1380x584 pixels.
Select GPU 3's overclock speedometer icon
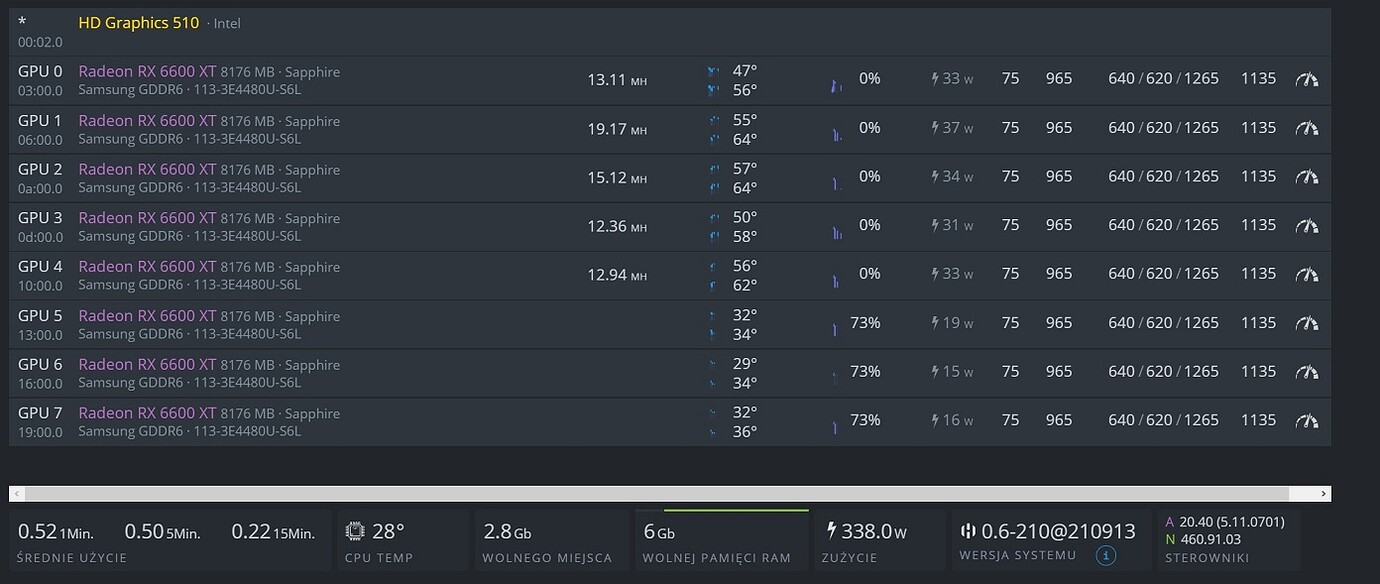(1306, 226)
